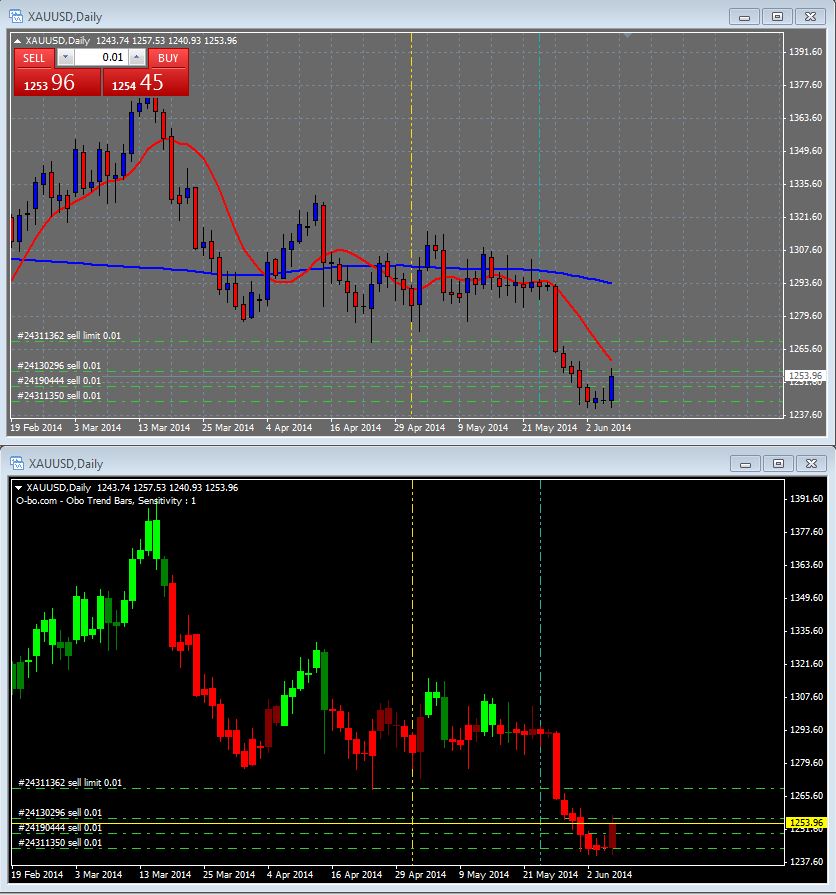
Task: Select order #24190444 sell label in top chart
Action: click(x=59, y=380)
